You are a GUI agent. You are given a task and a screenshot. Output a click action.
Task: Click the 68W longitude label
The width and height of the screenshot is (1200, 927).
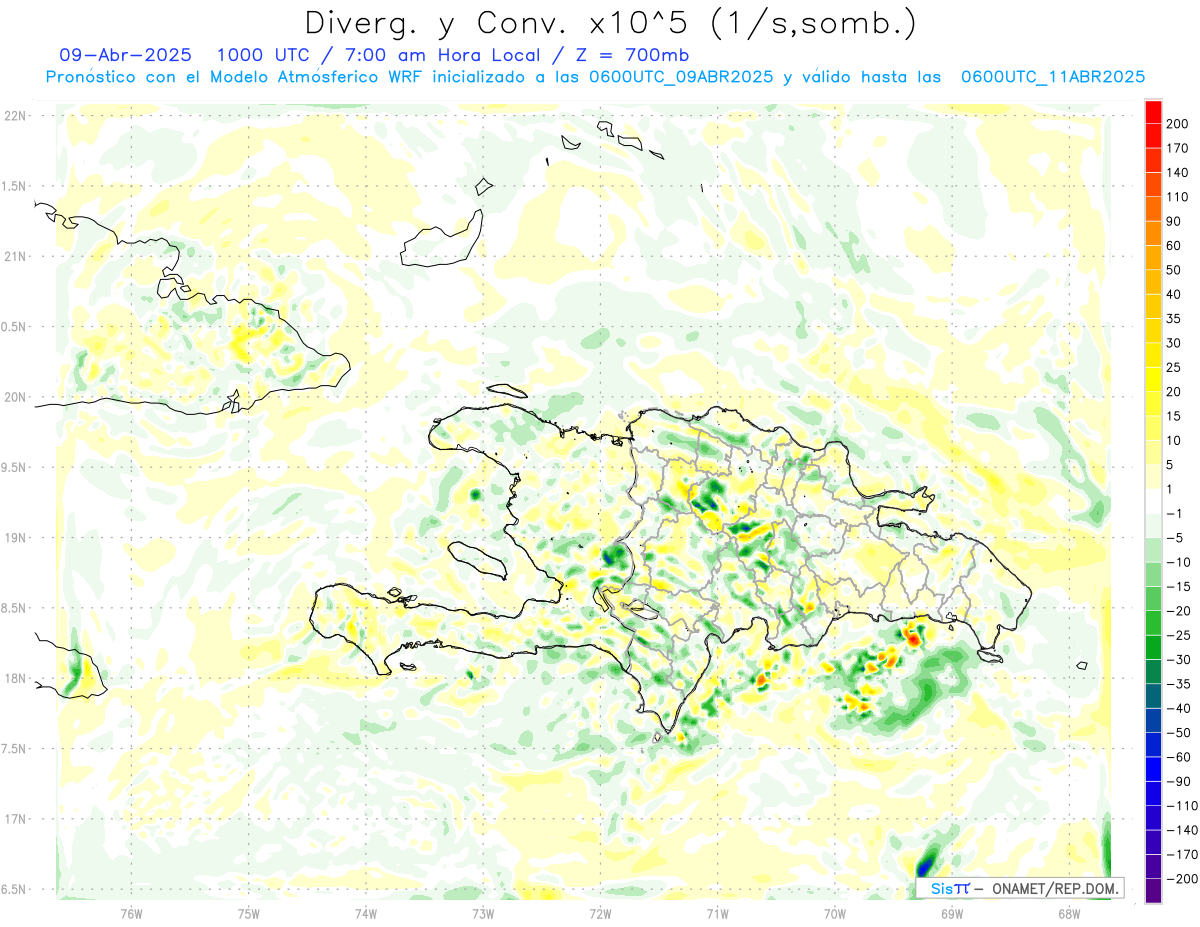pos(1069,913)
